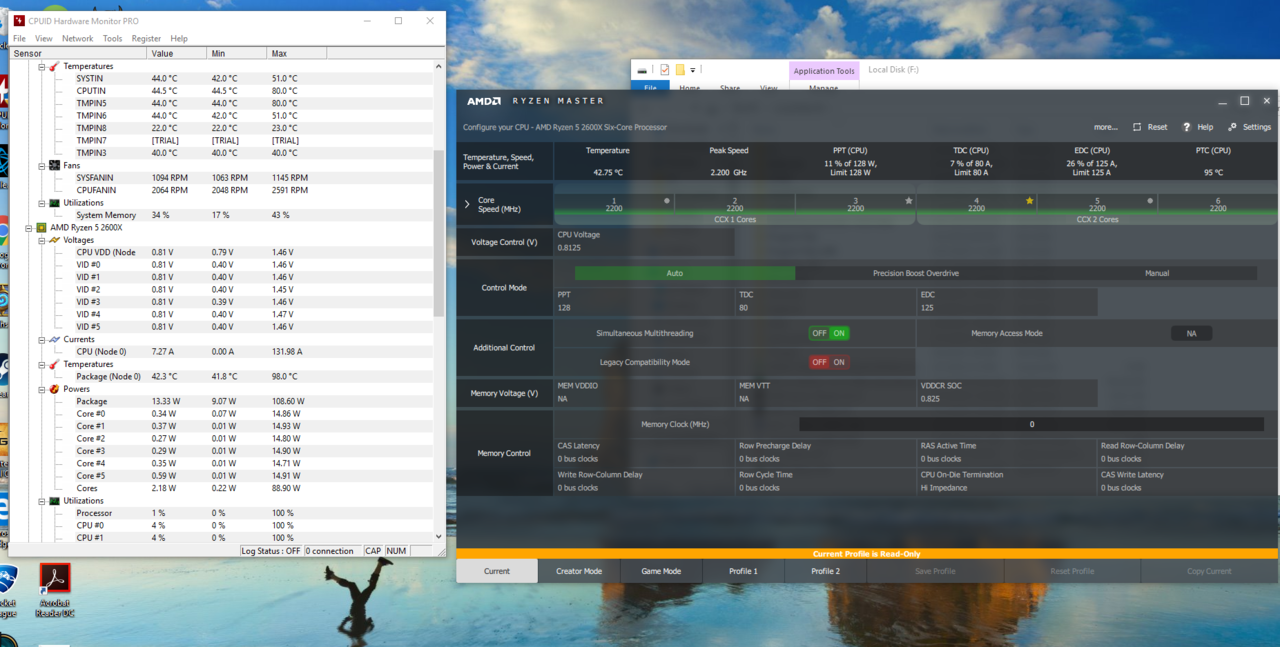Click the thermometer icon beside top Temperatures

tap(54, 66)
